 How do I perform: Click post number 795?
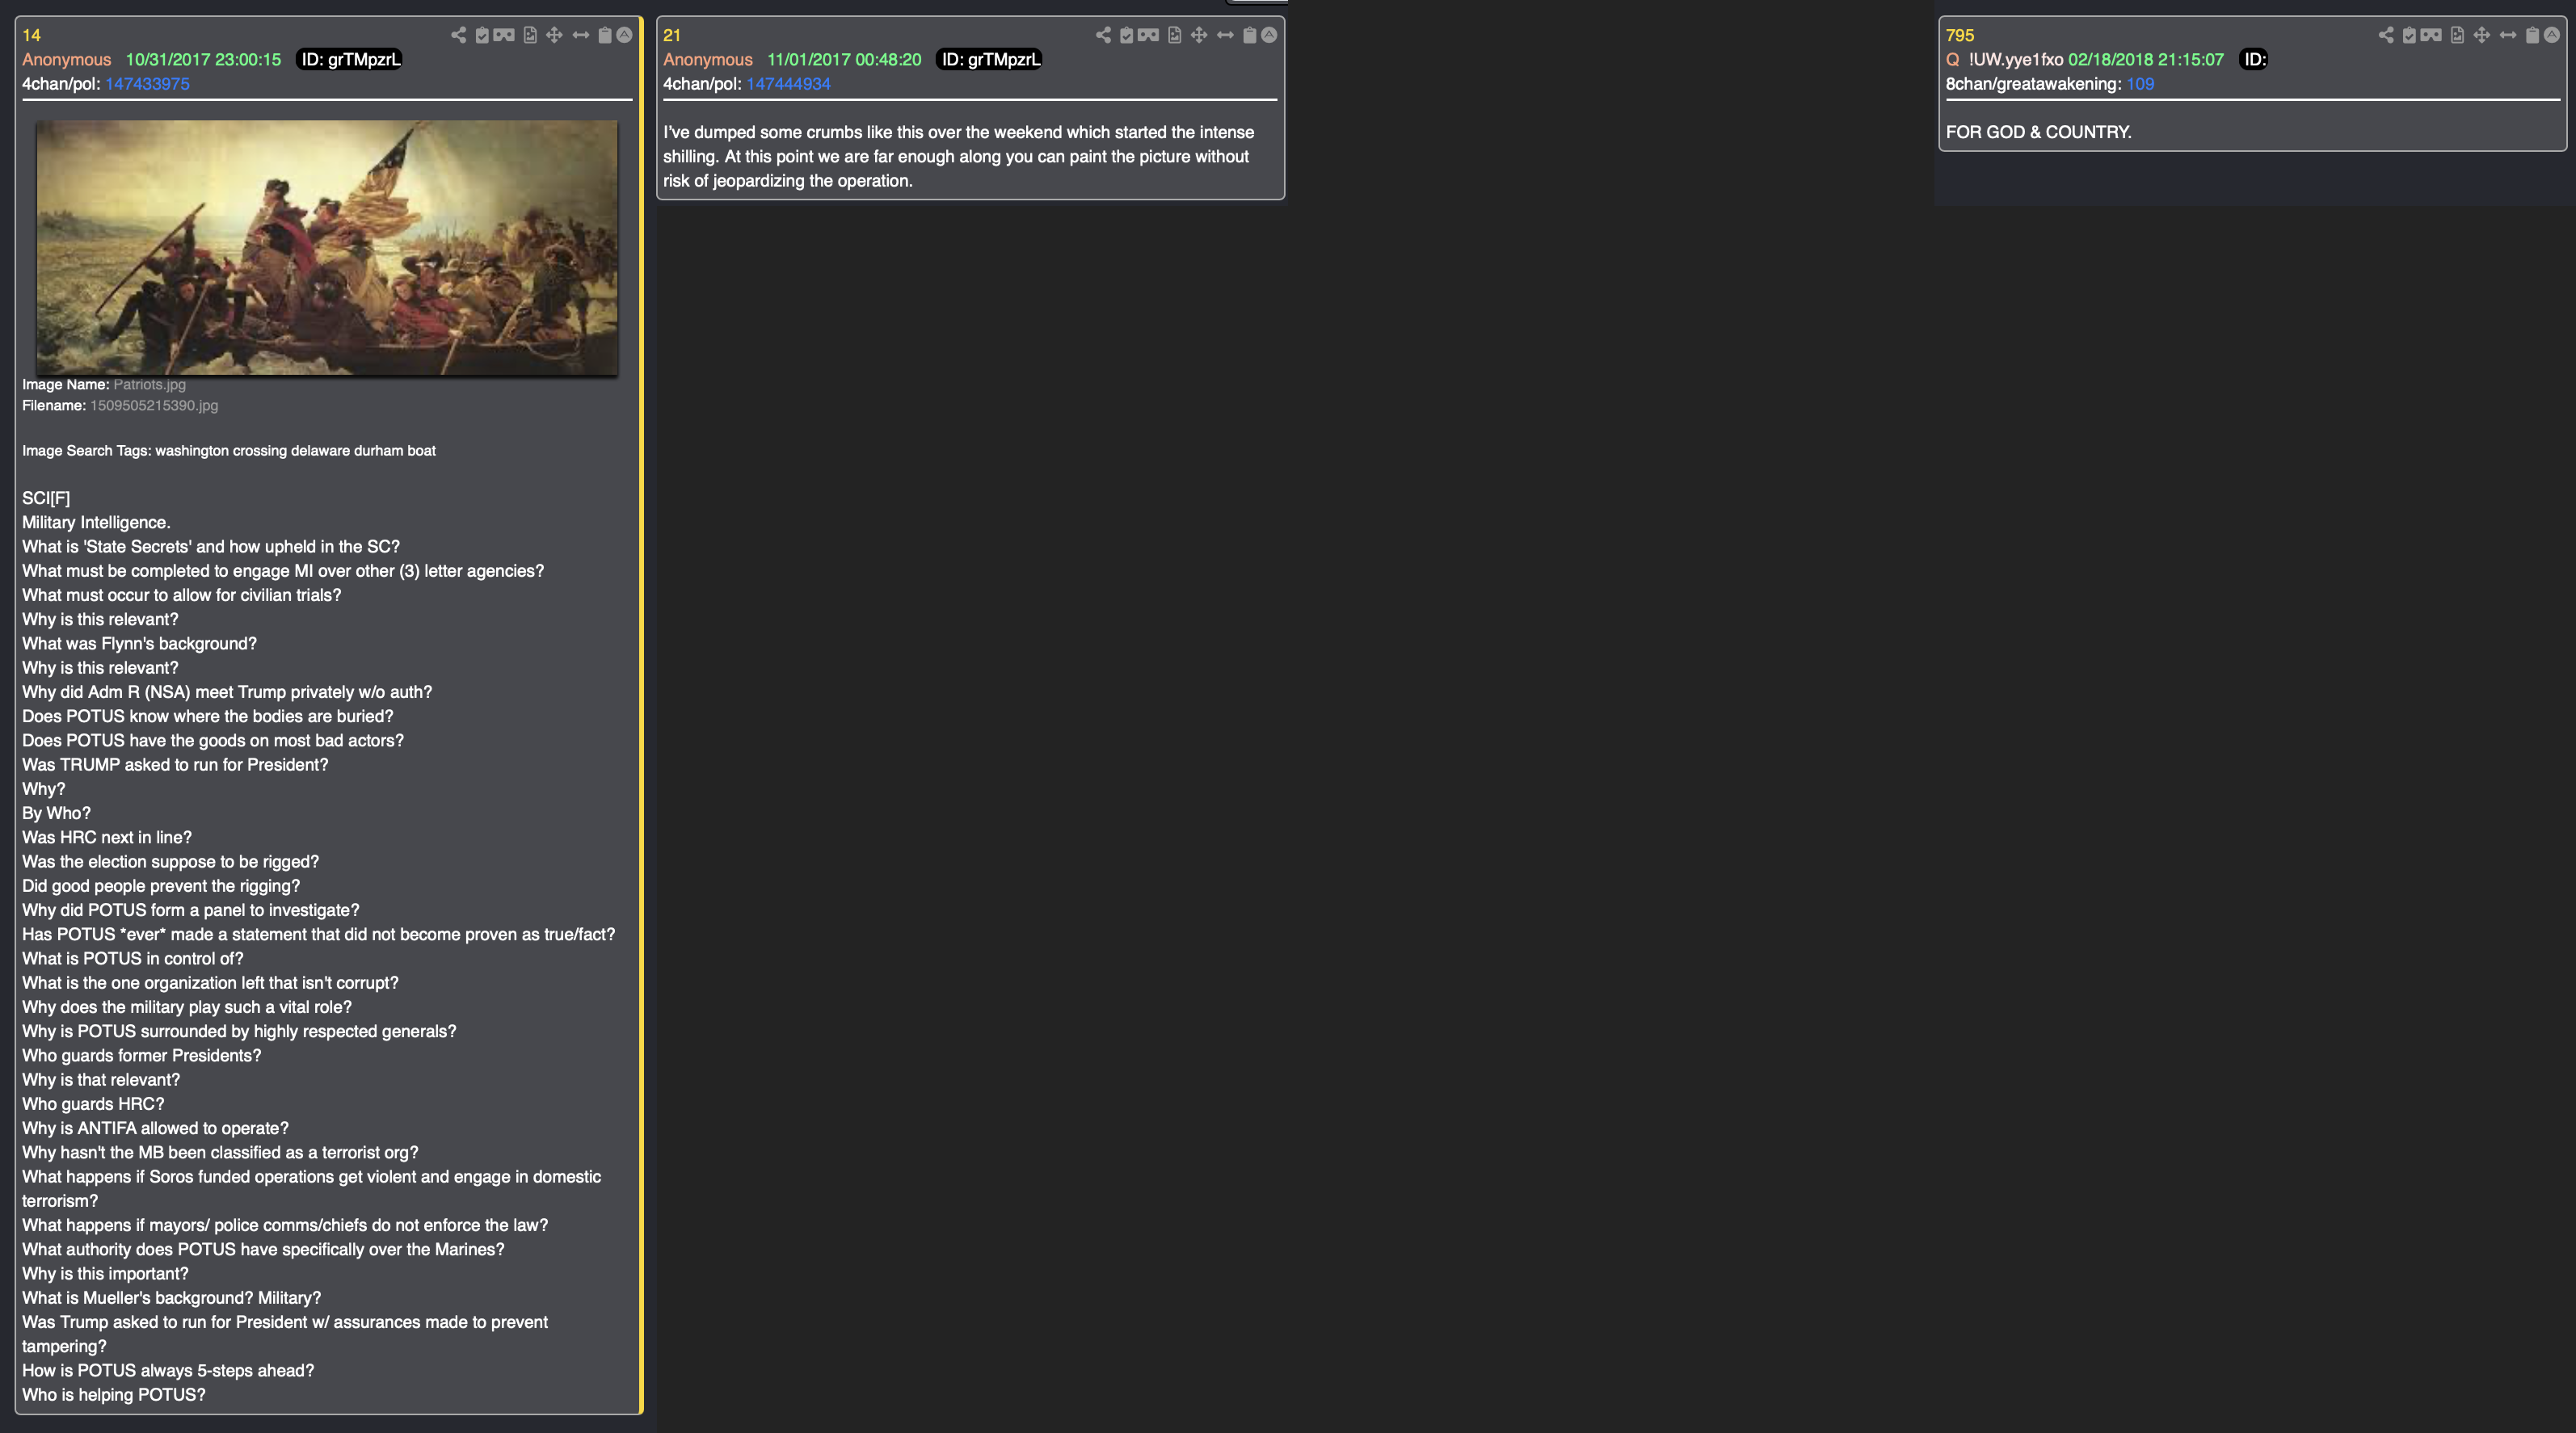coord(1960,35)
